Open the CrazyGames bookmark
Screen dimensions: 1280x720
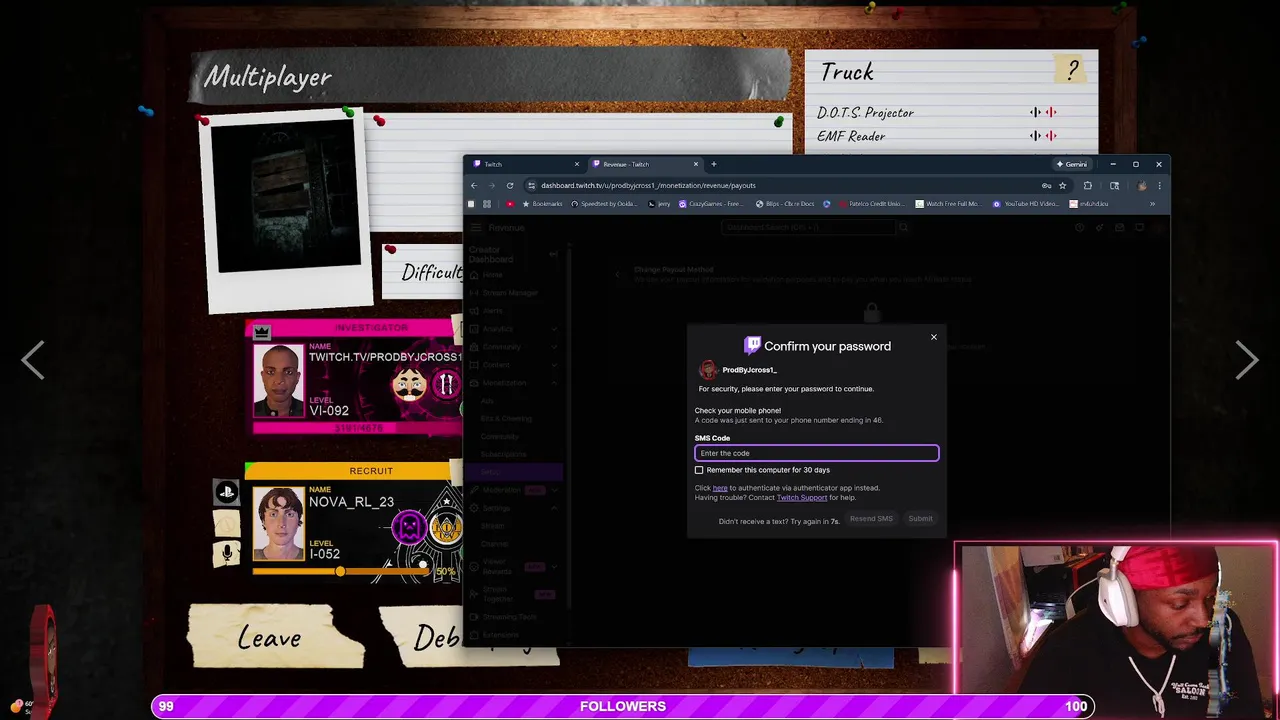pos(711,204)
